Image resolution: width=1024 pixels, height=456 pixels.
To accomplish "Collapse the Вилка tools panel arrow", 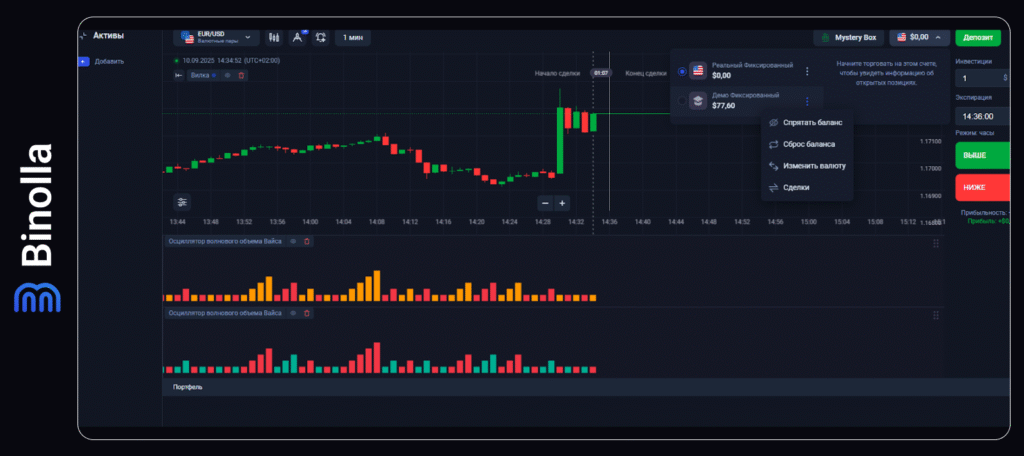I will click(179, 75).
